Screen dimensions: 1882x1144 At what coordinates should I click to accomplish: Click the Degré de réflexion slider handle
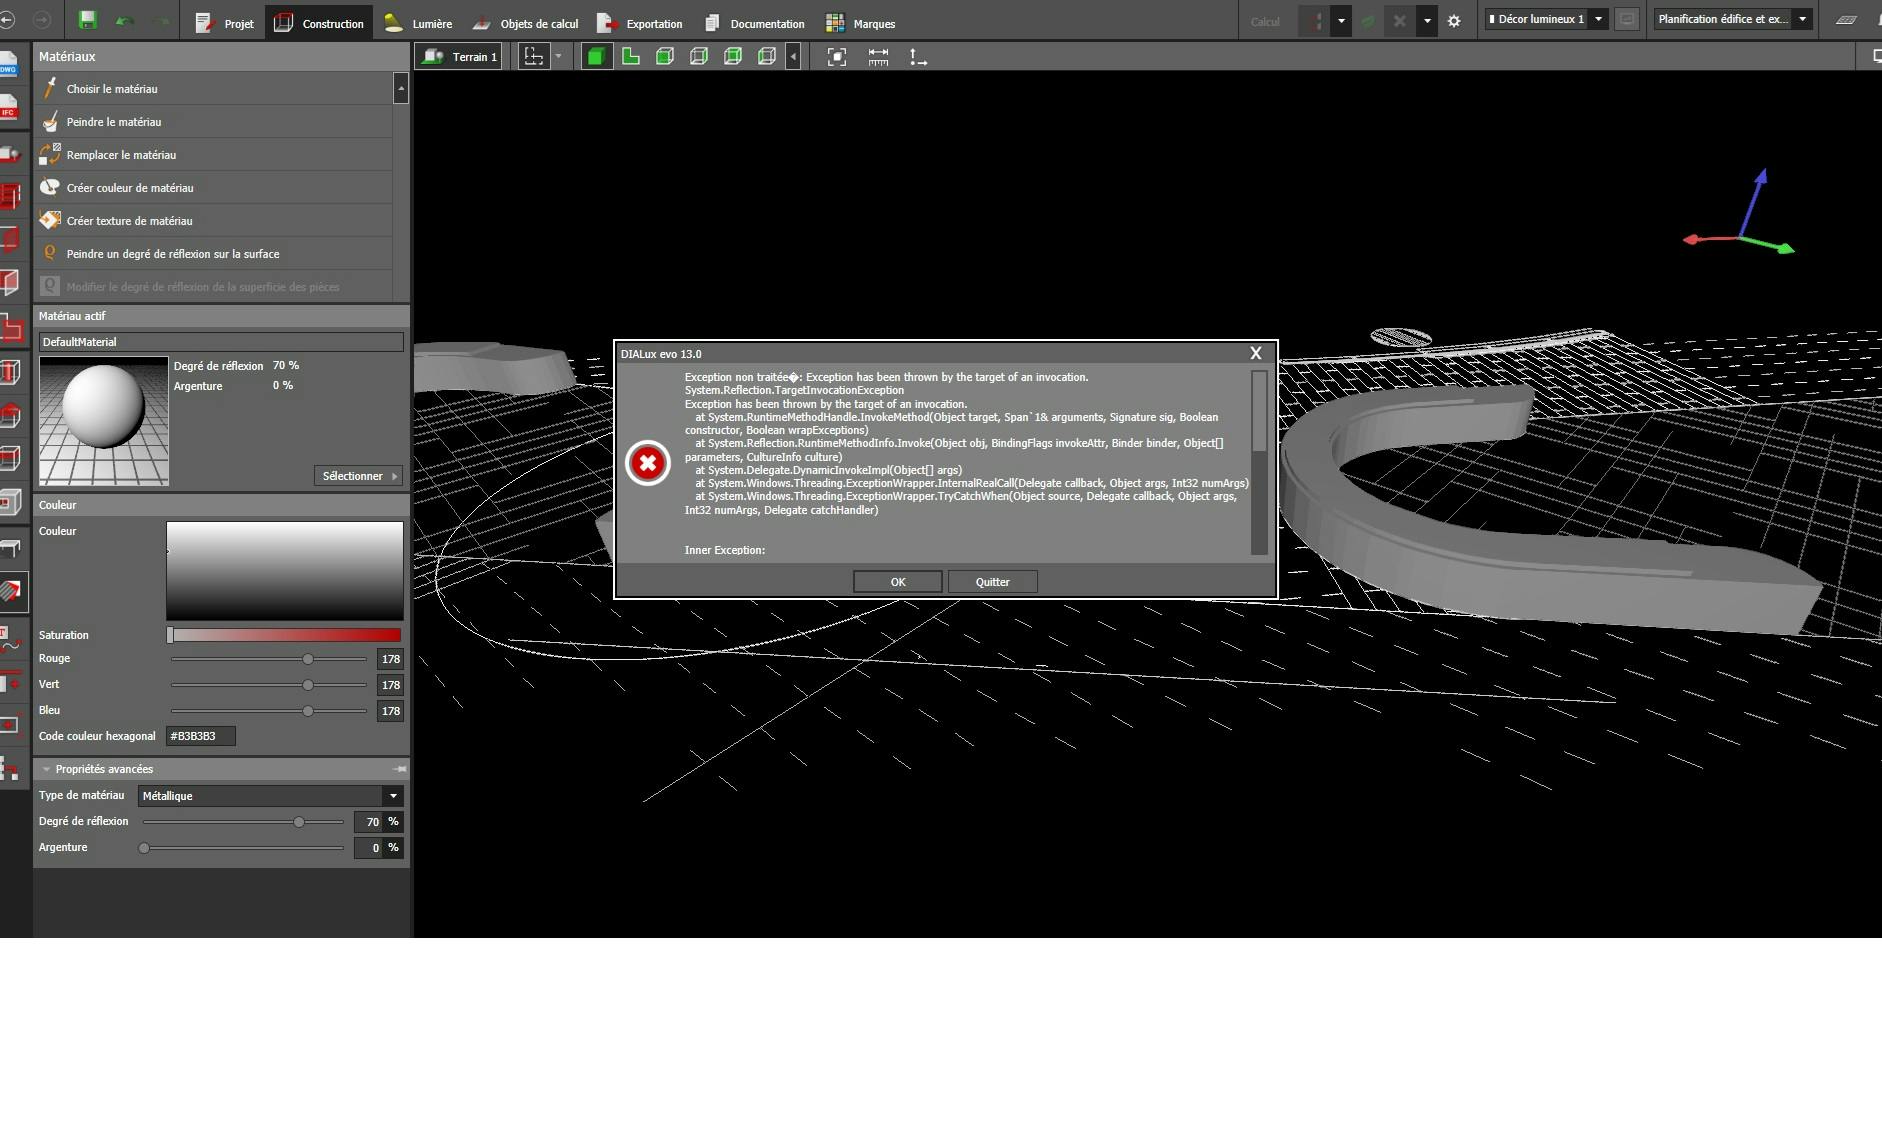299,822
